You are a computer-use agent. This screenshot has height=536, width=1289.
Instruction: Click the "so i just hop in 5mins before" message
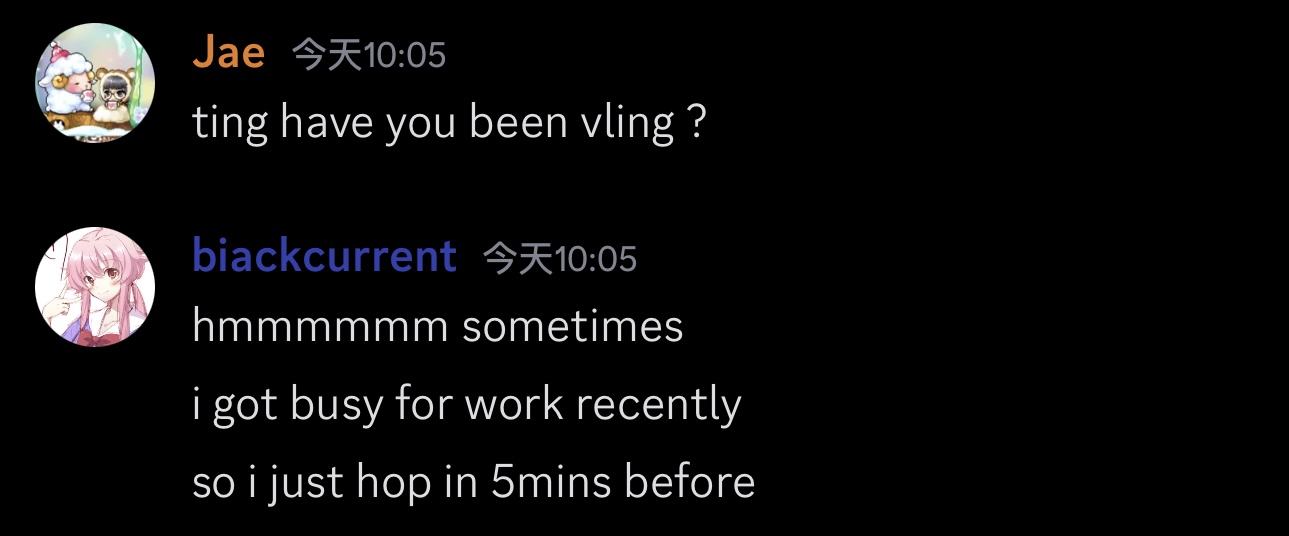click(x=473, y=483)
